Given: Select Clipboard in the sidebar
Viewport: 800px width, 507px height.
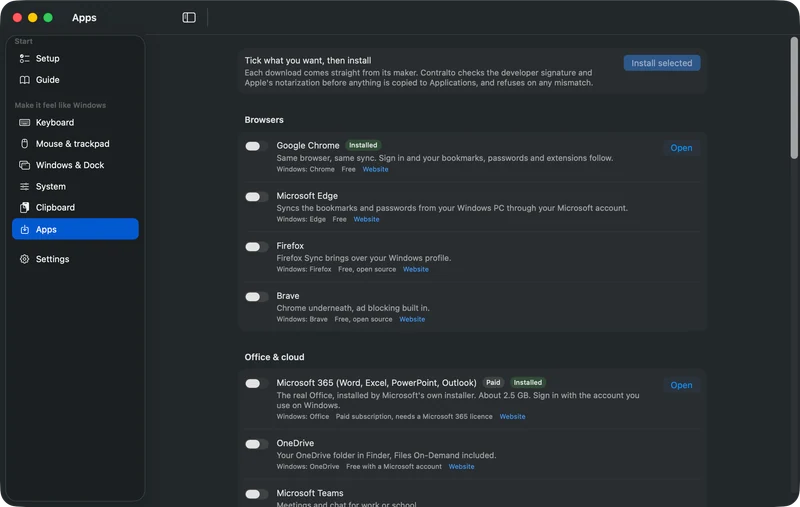Looking at the screenshot, I should point(75,208).
